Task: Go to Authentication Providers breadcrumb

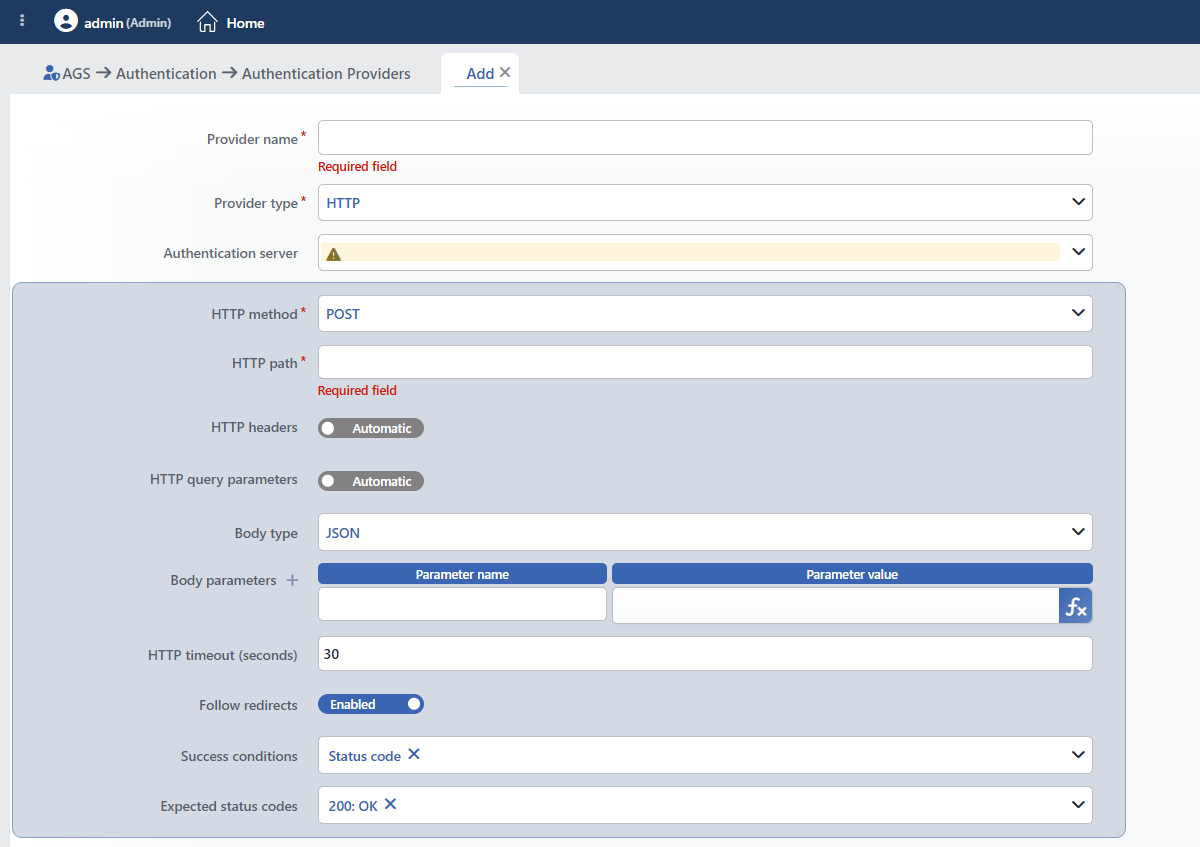Action: point(326,73)
